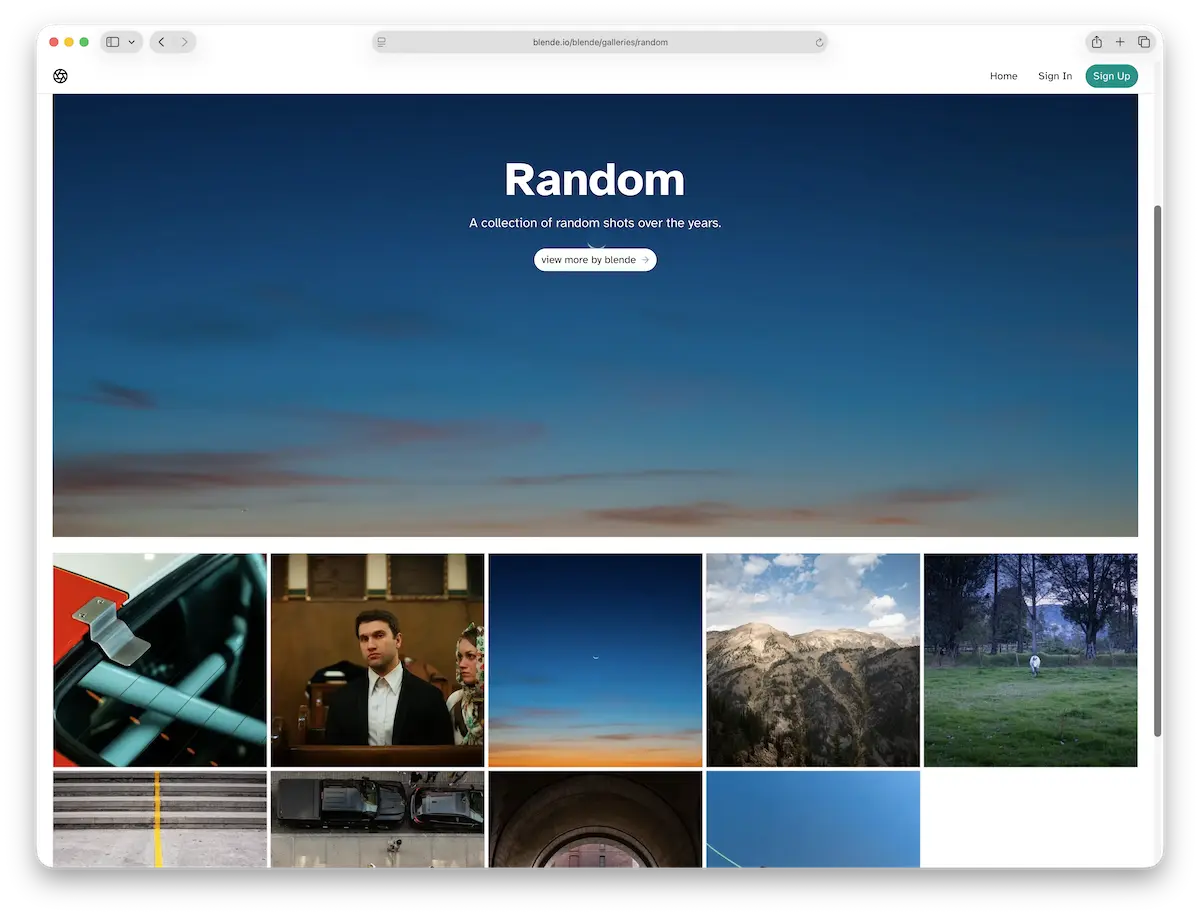Viewport: 1200px width, 916px height.
Task: Open the sidebar chevron dropdown
Action: click(x=130, y=42)
